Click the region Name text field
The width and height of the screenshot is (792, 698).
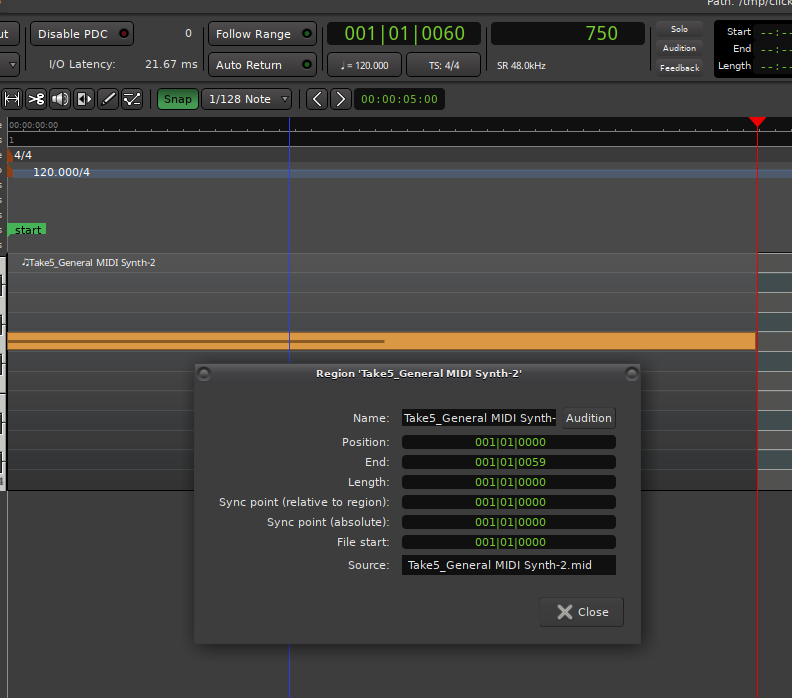point(479,418)
